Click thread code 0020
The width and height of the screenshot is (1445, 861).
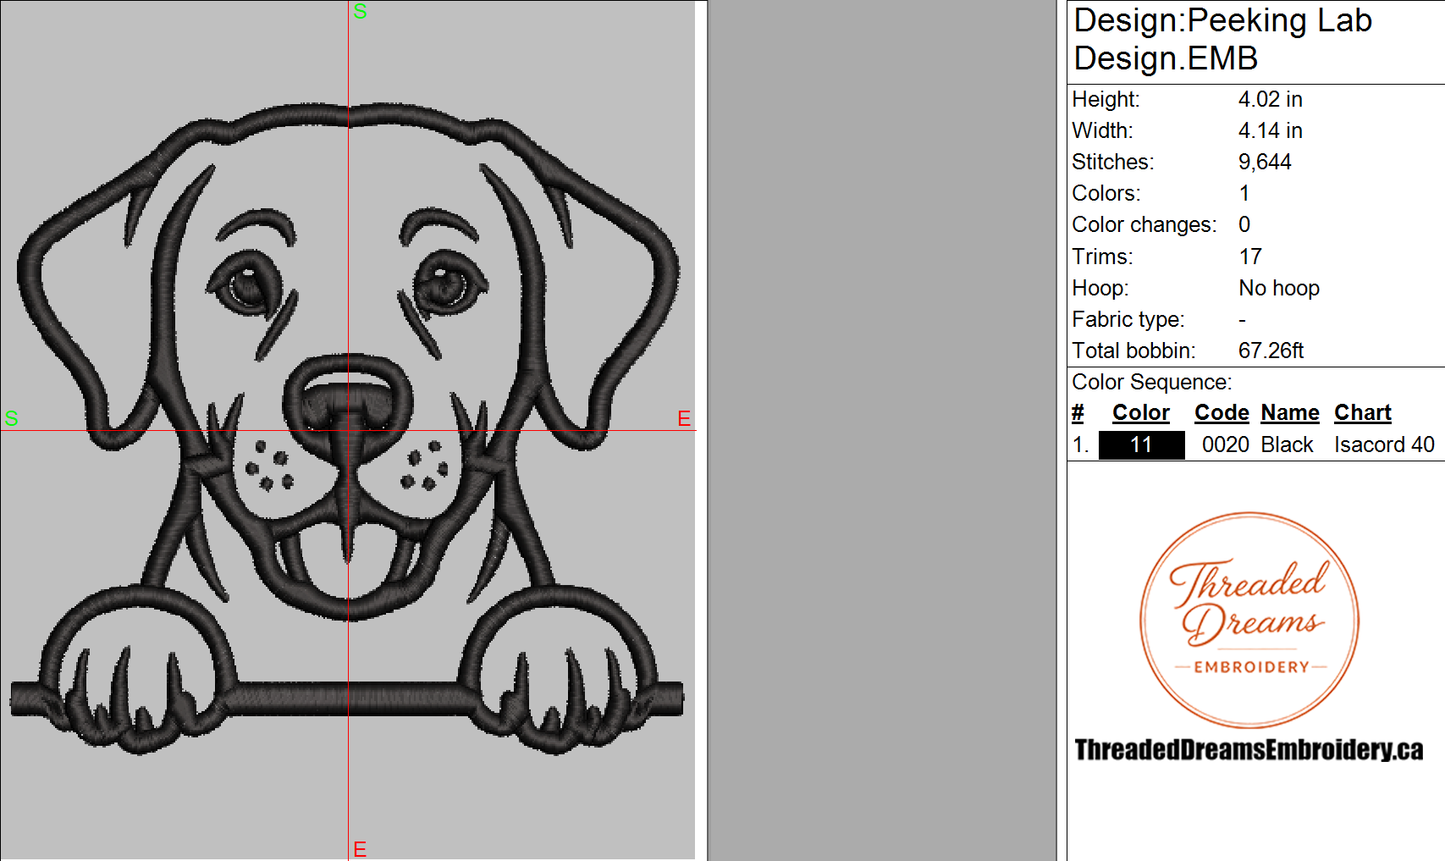coord(1225,445)
